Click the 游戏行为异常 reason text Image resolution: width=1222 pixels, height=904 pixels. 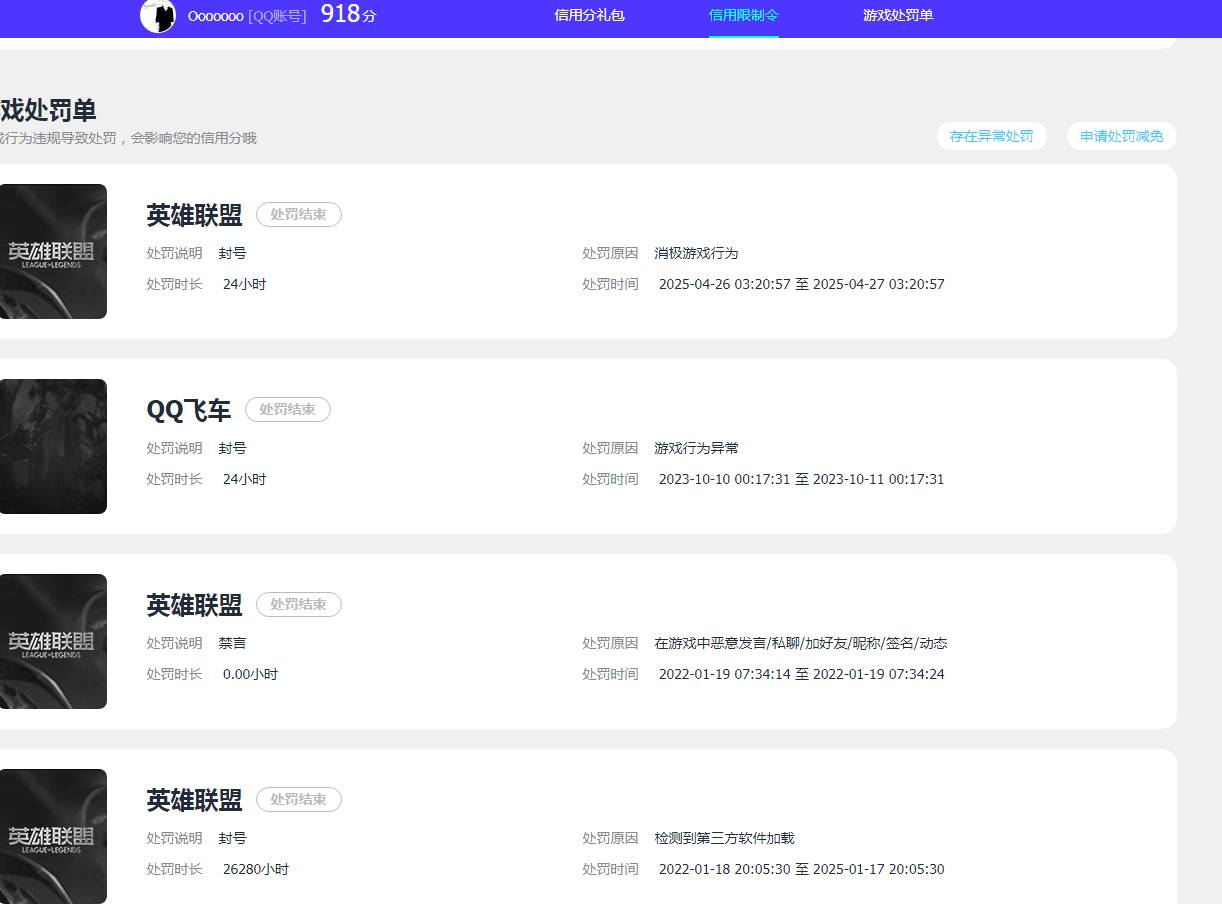696,448
